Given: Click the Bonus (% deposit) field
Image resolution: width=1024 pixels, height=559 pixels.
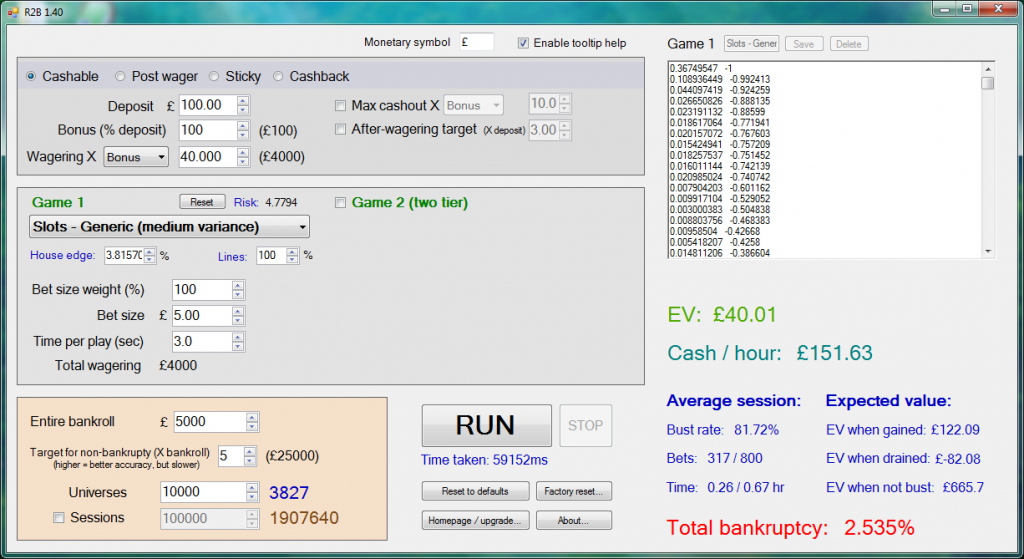Looking at the screenshot, I should [x=208, y=130].
